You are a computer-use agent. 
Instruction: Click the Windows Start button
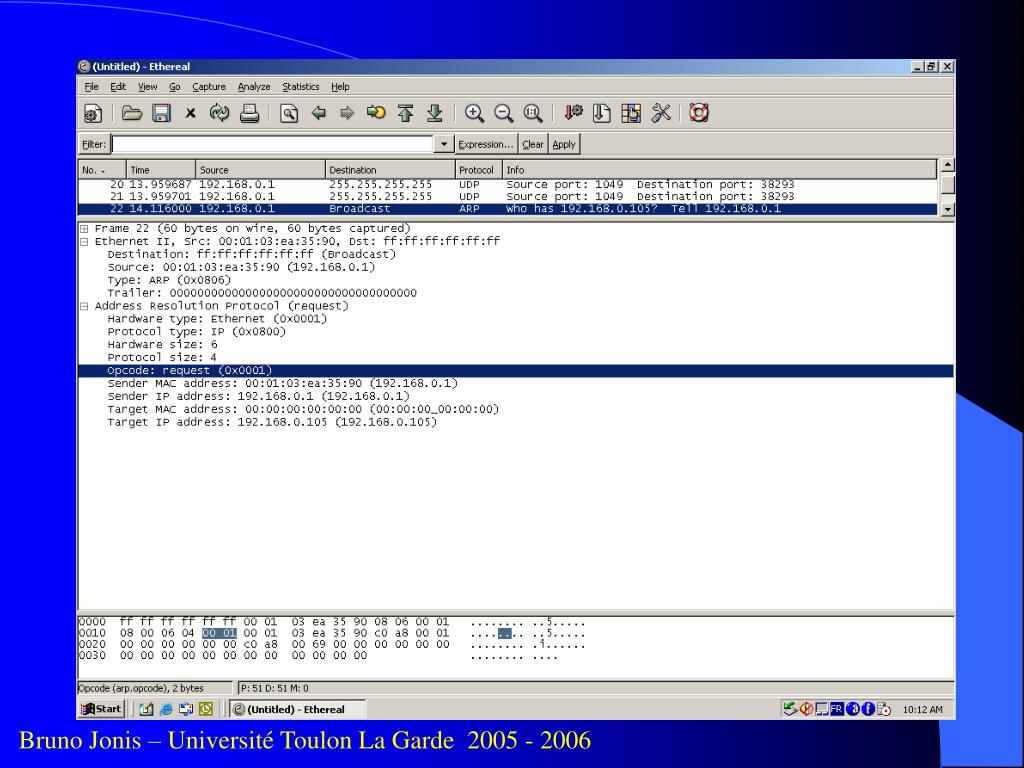point(101,709)
